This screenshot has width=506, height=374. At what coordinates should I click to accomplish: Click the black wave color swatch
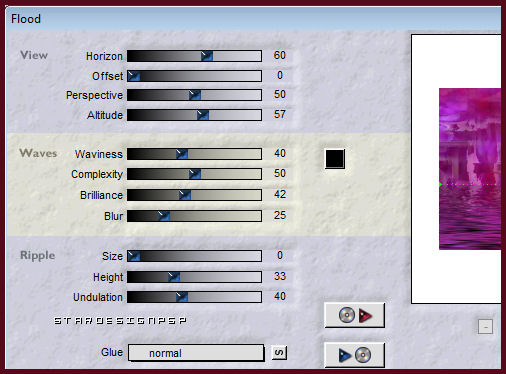pyautogui.click(x=335, y=159)
